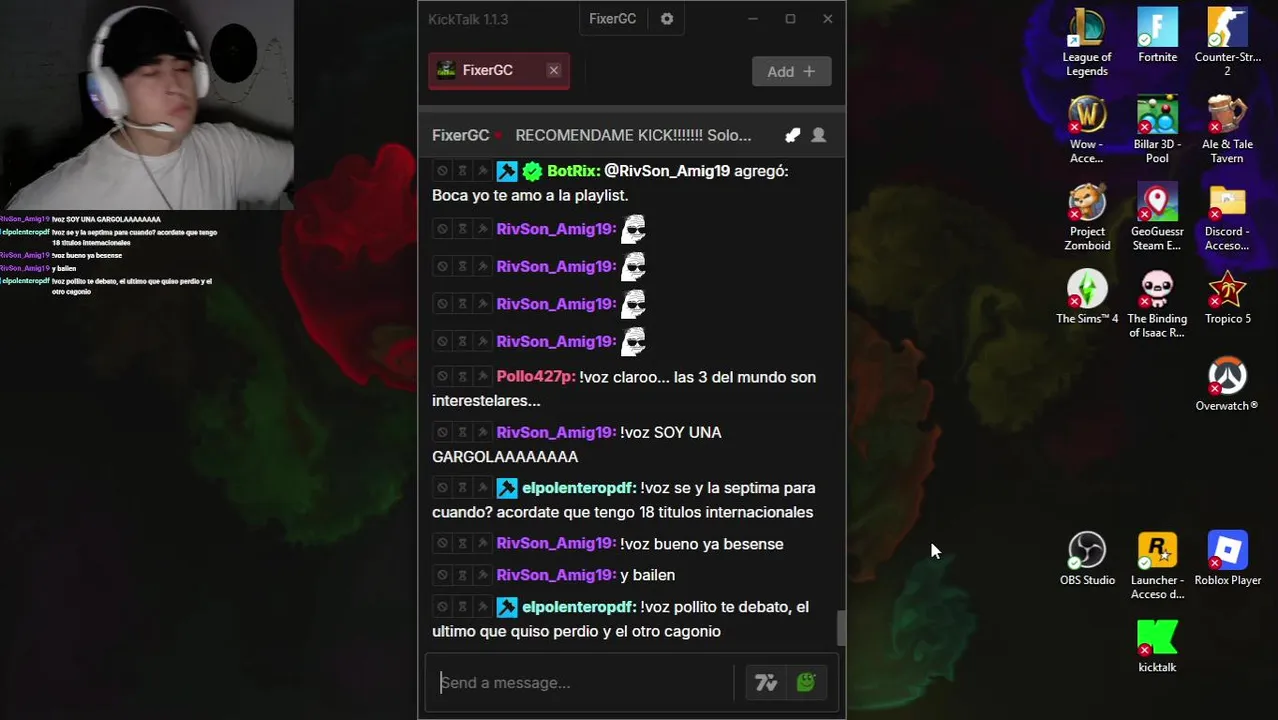
Task: Open the kicktalk desktop shortcut
Action: pyautogui.click(x=1157, y=646)
